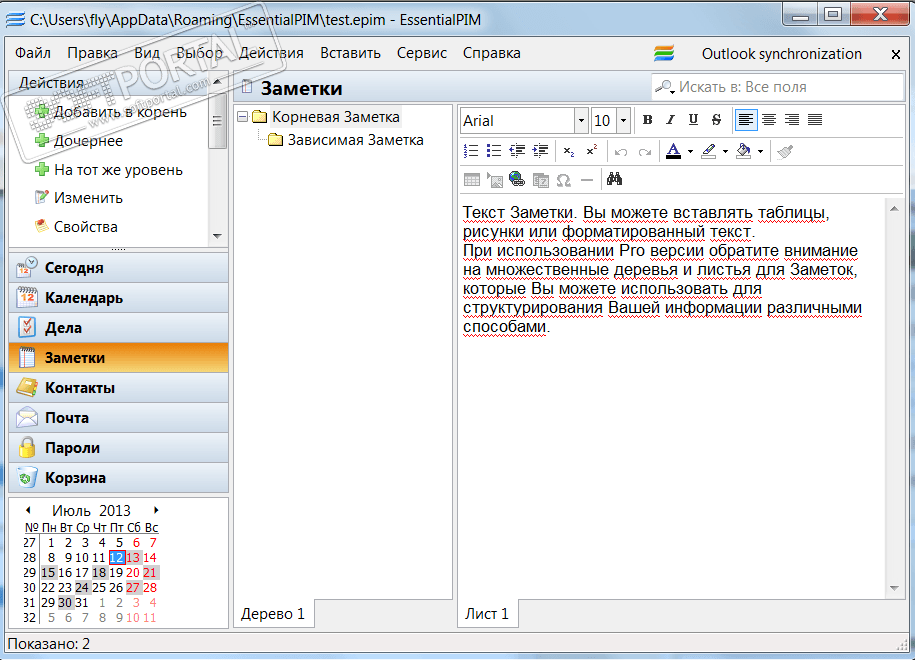The width and height of the screenshot is (915, 660).
Task: Select the Зависимая Заметка note
Action: click(x=355, y=140)
